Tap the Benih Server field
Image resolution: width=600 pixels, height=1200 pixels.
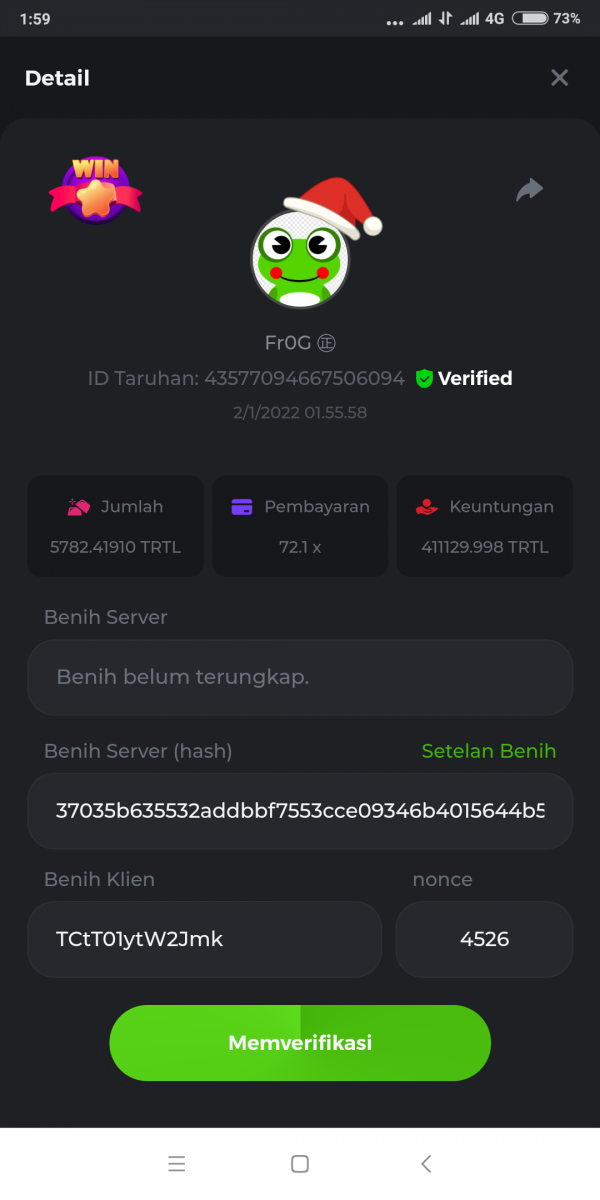pos(300,677)
